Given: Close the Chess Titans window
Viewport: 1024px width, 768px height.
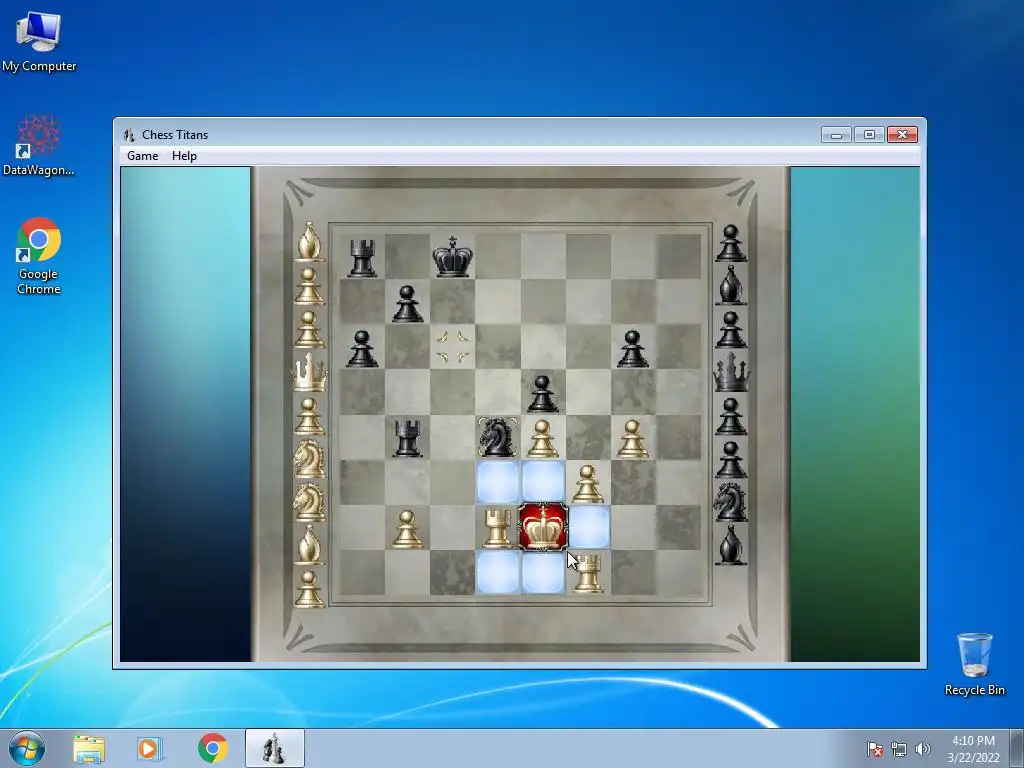Looking at the screenshot, I should point(903,135).
